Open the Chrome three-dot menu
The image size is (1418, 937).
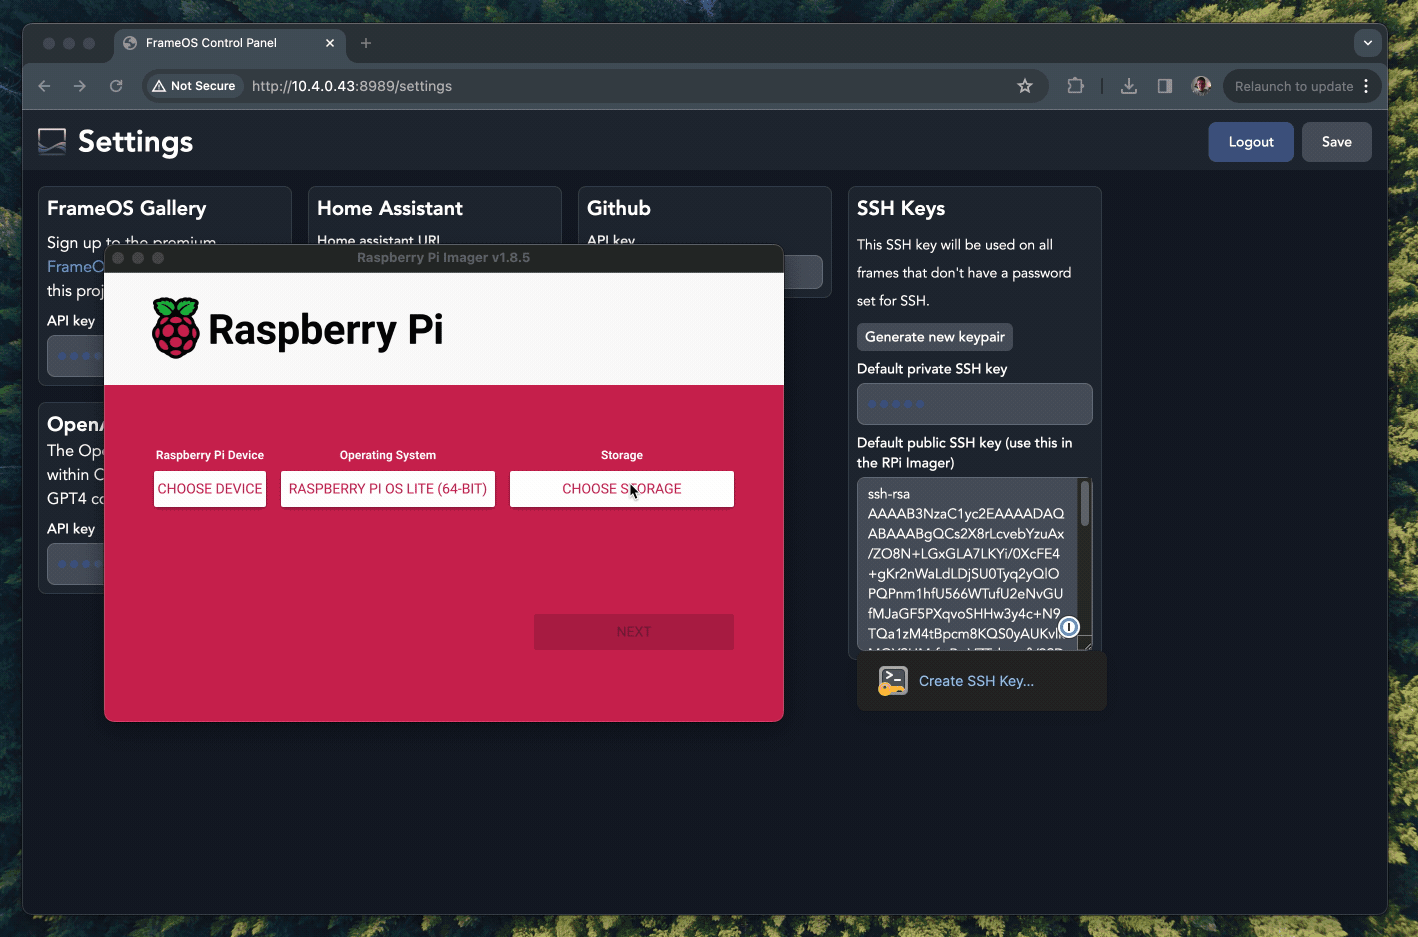pyautogui.click(x=1366, y=86)
